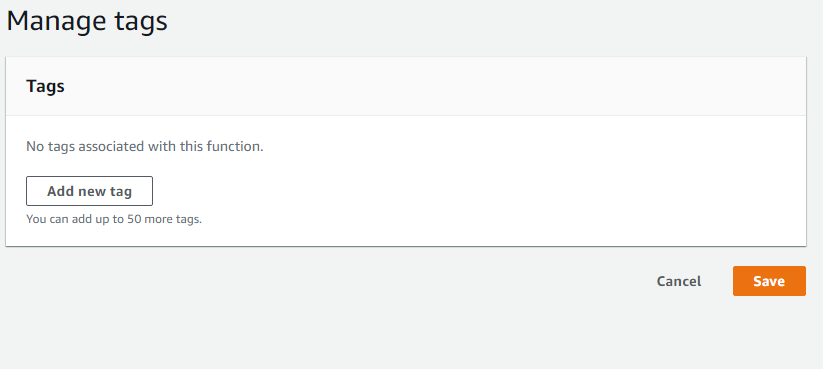The height and width of the screenshot is (369, 823).
Task: Save the tag changes
Action: click(x=769, y=281)
